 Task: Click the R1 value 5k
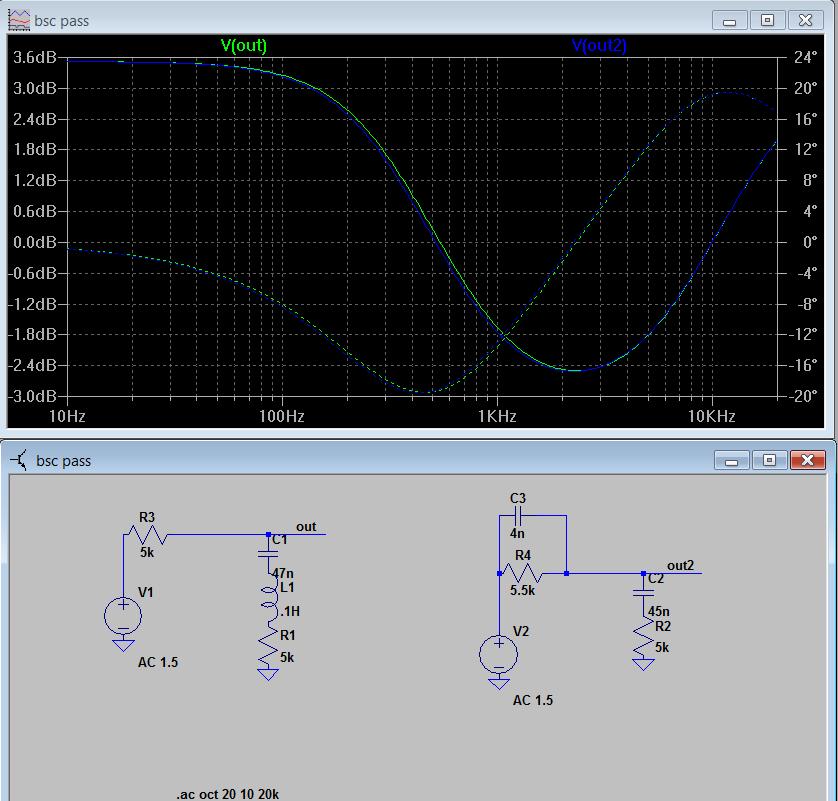(x=287, y=658)
